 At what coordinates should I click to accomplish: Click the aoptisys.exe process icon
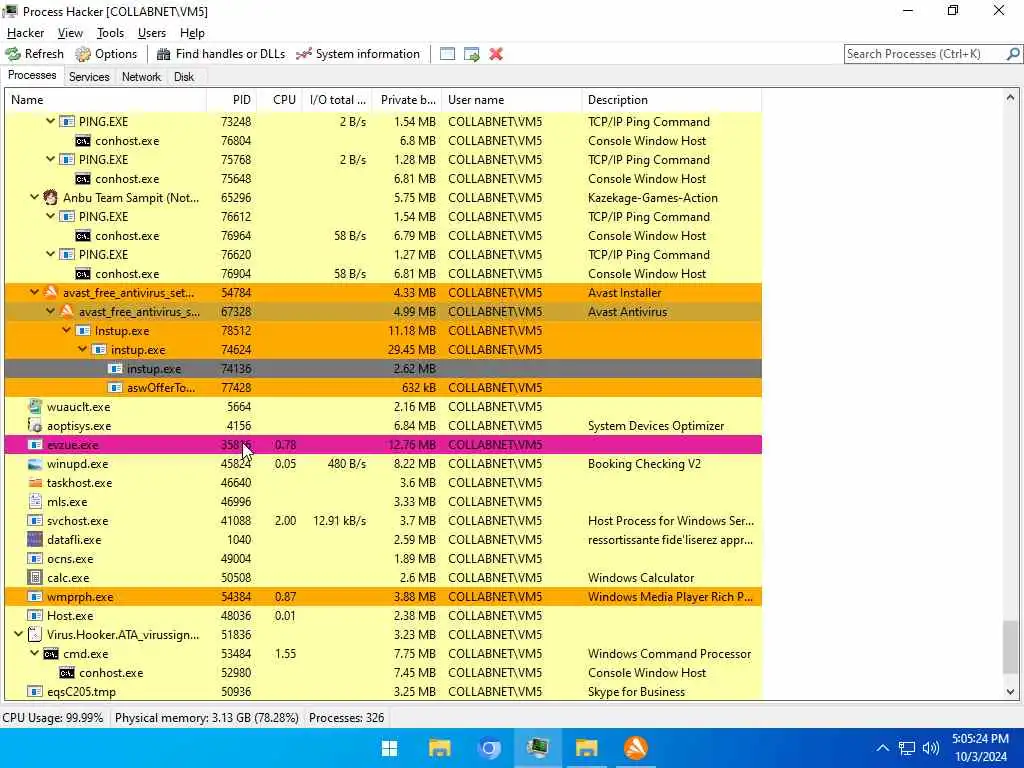click(x=35, y=426)
